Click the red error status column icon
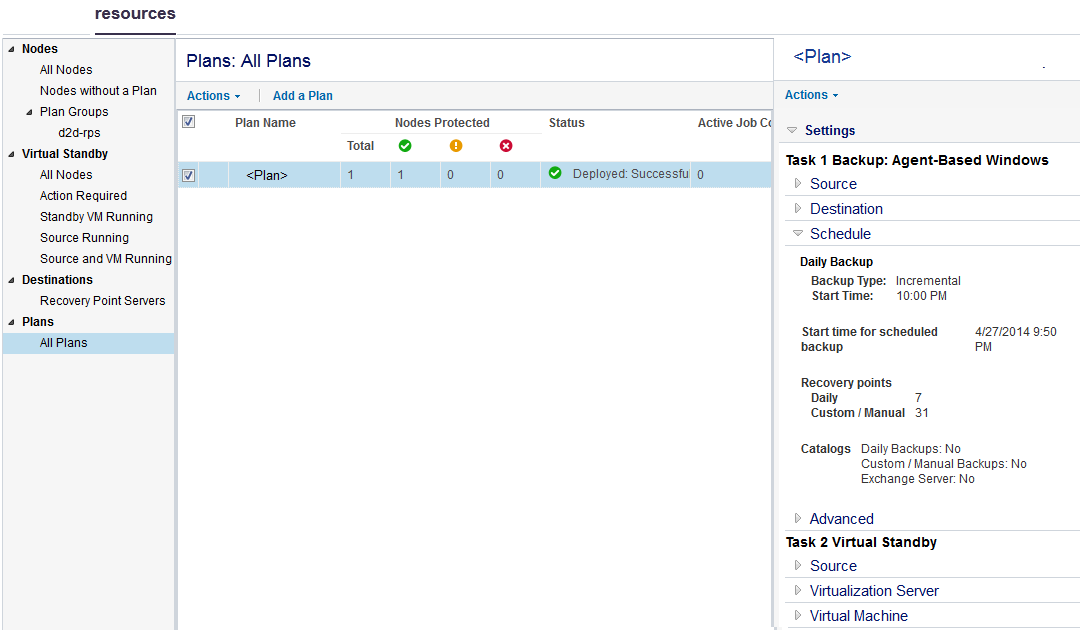This screenshot has height=630, width=1080. tap(506, 146)
